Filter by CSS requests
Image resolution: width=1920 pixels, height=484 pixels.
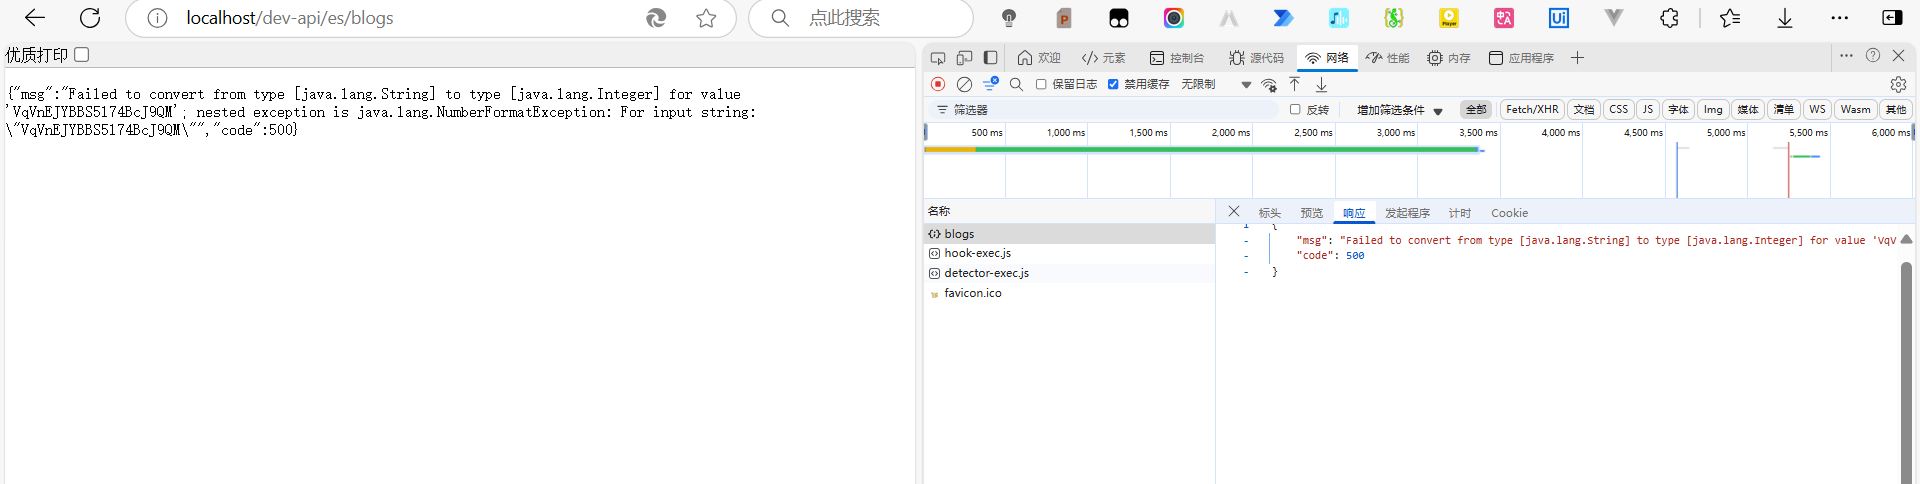[x=1618, y=110]
